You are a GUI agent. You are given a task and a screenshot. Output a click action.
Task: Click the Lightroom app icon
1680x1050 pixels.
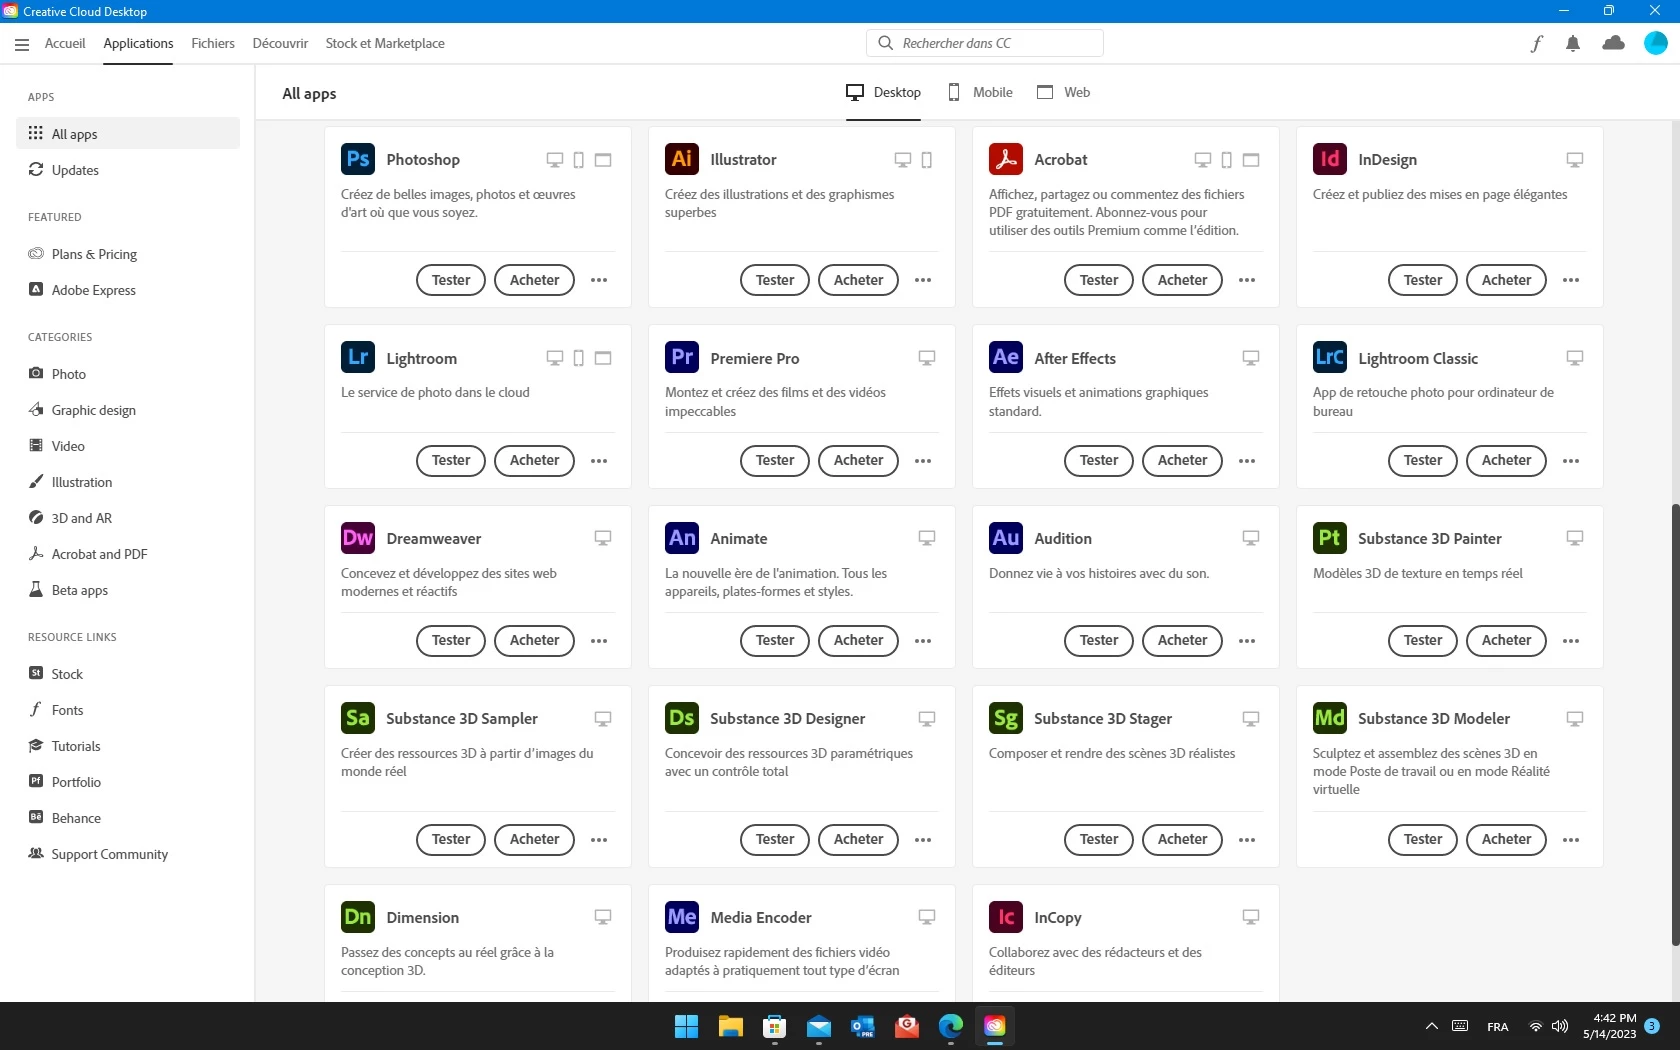click(358, 358)
